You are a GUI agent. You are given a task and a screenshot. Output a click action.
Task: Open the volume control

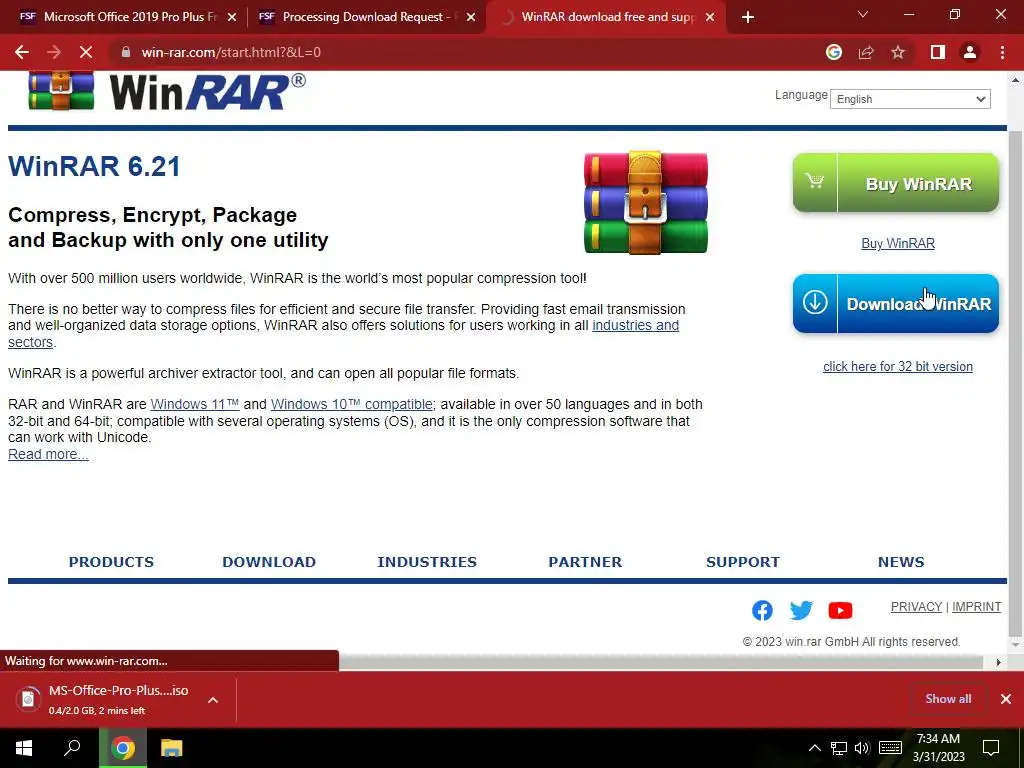coord(862,748)
